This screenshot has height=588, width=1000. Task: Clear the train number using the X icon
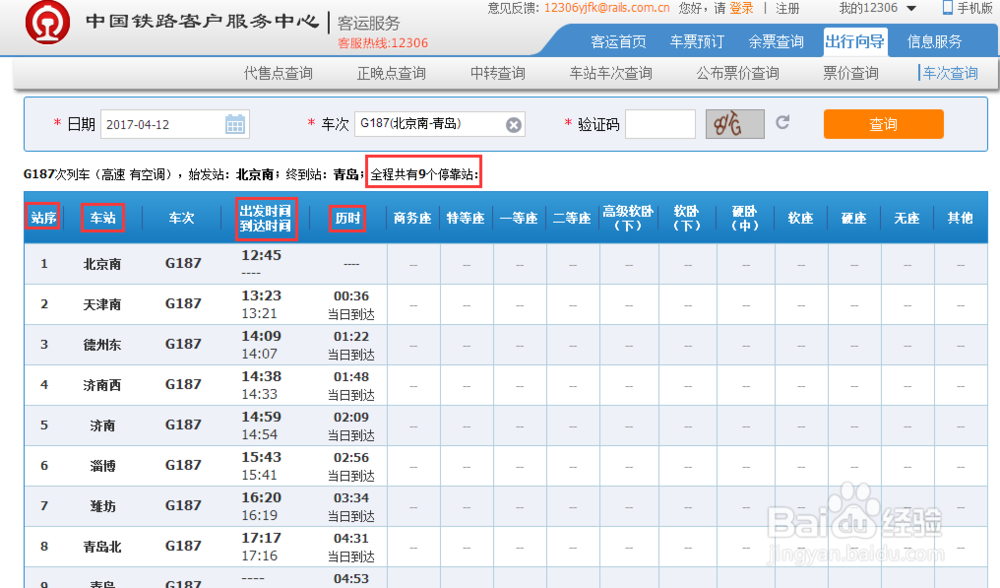[514, 124]
